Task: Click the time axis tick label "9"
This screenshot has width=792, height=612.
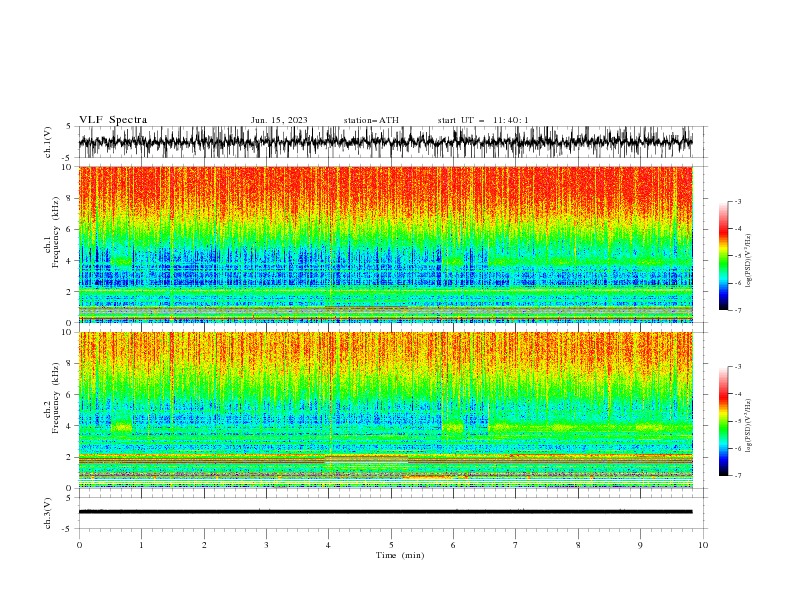Action: pos(640,545)
